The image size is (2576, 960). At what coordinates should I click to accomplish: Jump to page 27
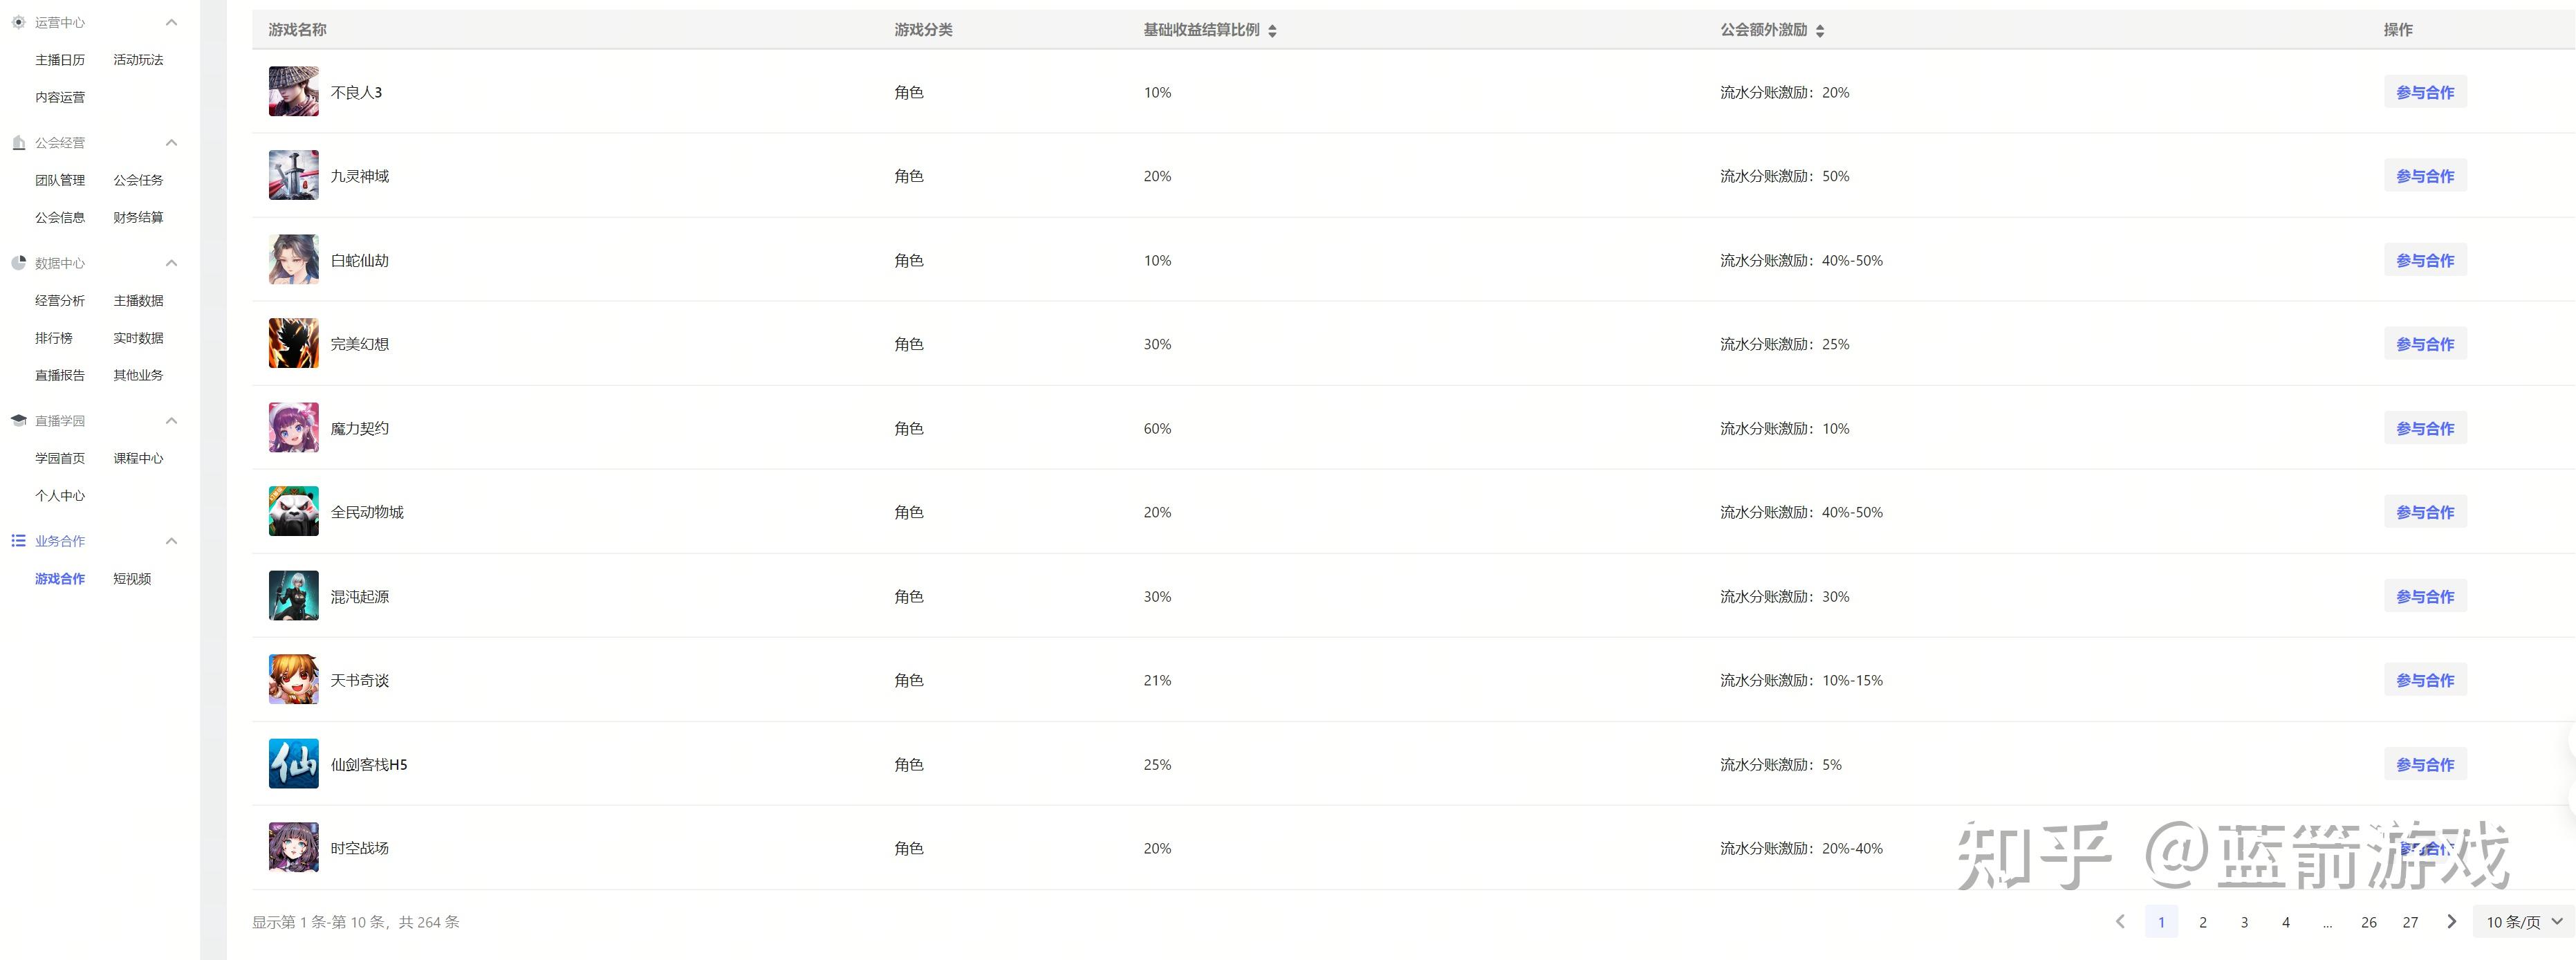[x=2410, y=922]
